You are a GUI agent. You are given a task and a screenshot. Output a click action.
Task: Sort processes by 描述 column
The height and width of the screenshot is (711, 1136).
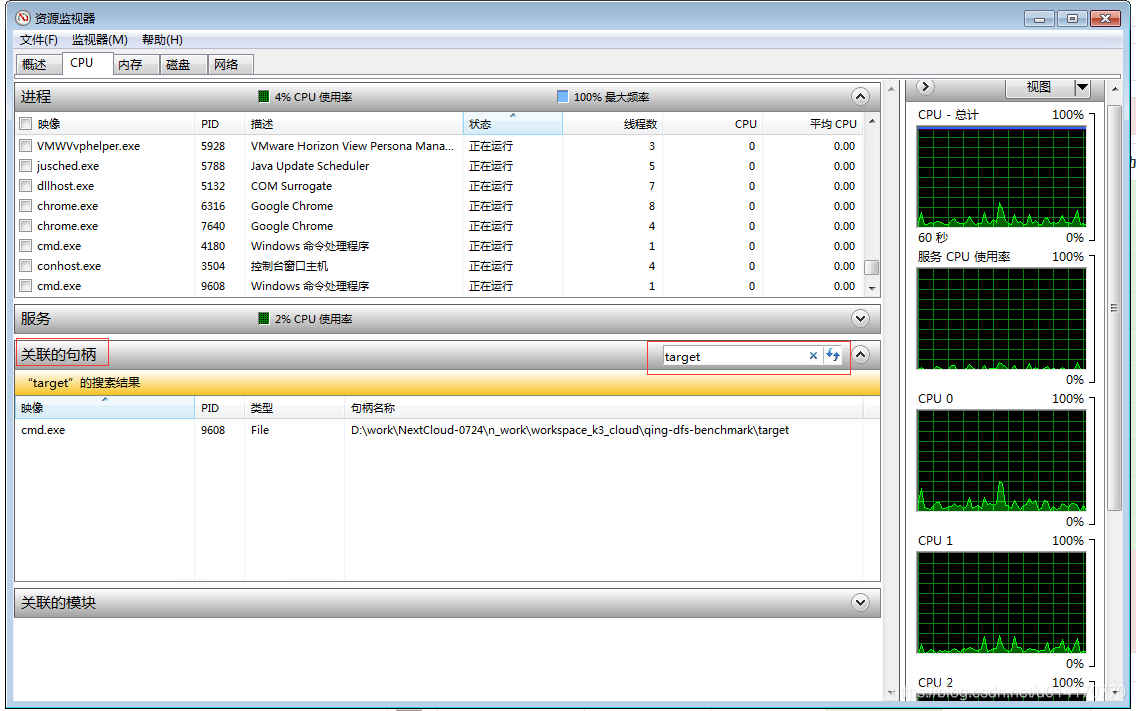354,124
